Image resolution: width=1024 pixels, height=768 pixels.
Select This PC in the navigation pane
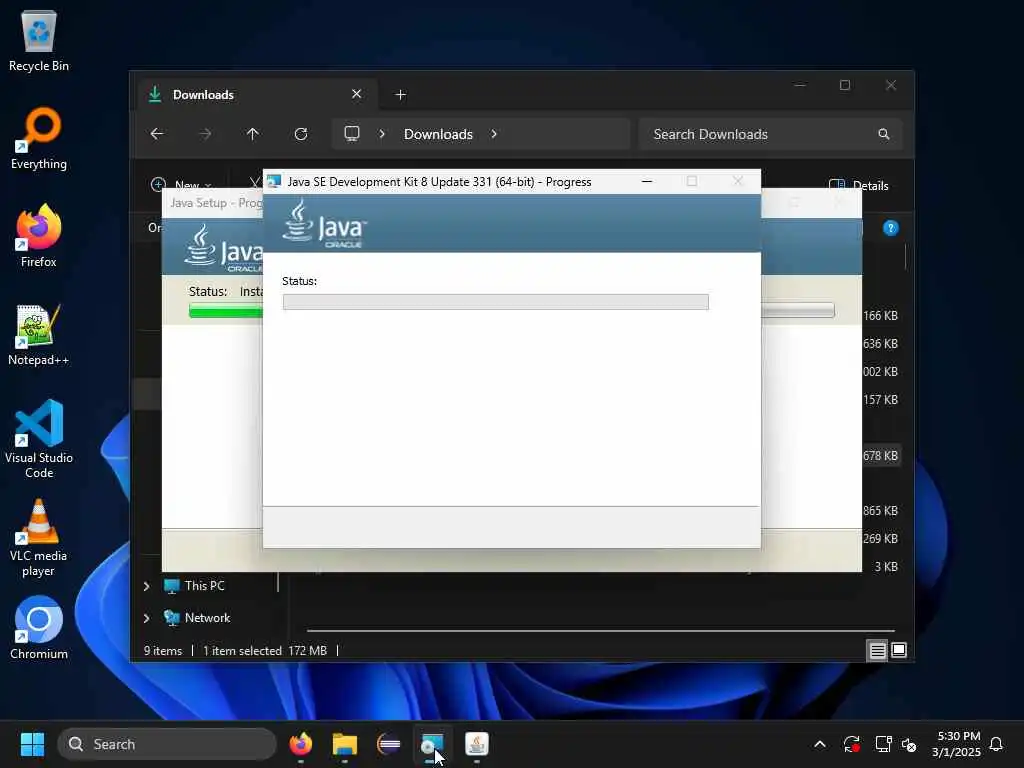[x=194, y=586]
